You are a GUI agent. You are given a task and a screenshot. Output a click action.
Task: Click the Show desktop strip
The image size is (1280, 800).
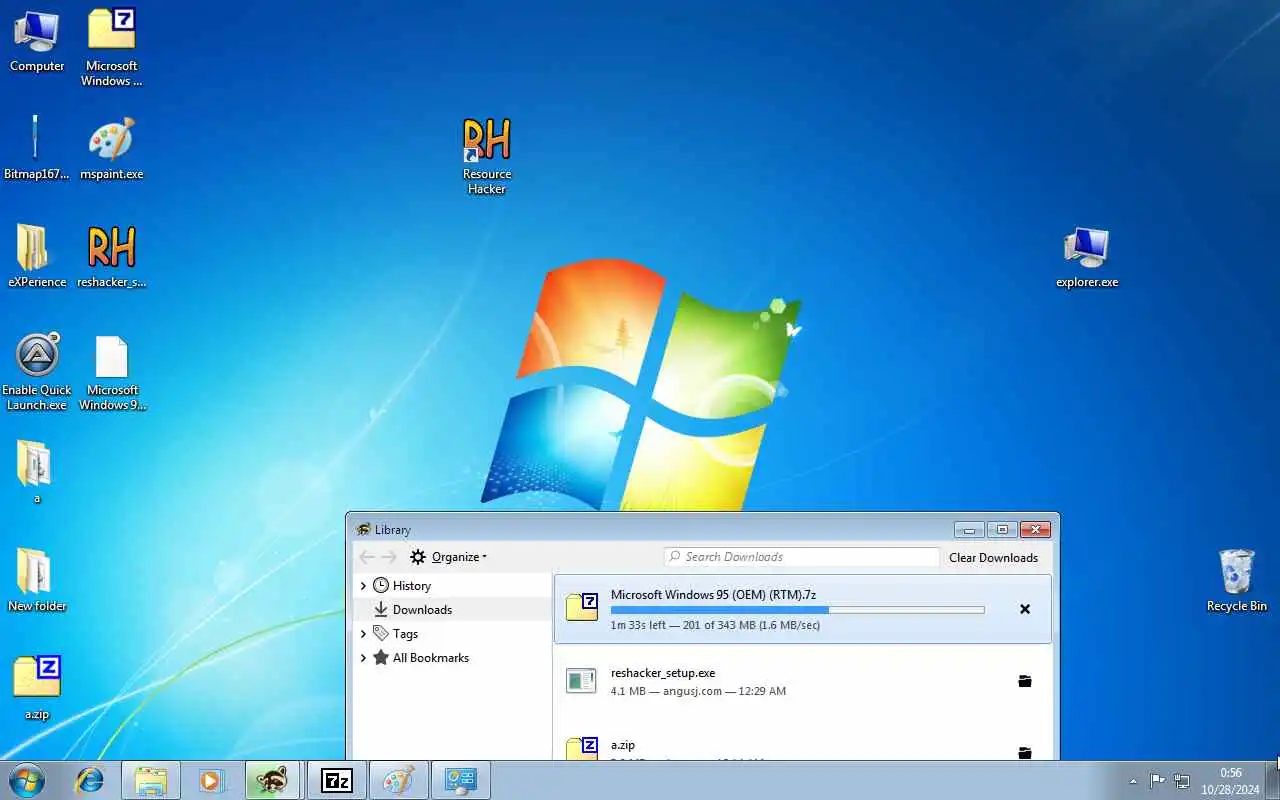coord(1273,780)
